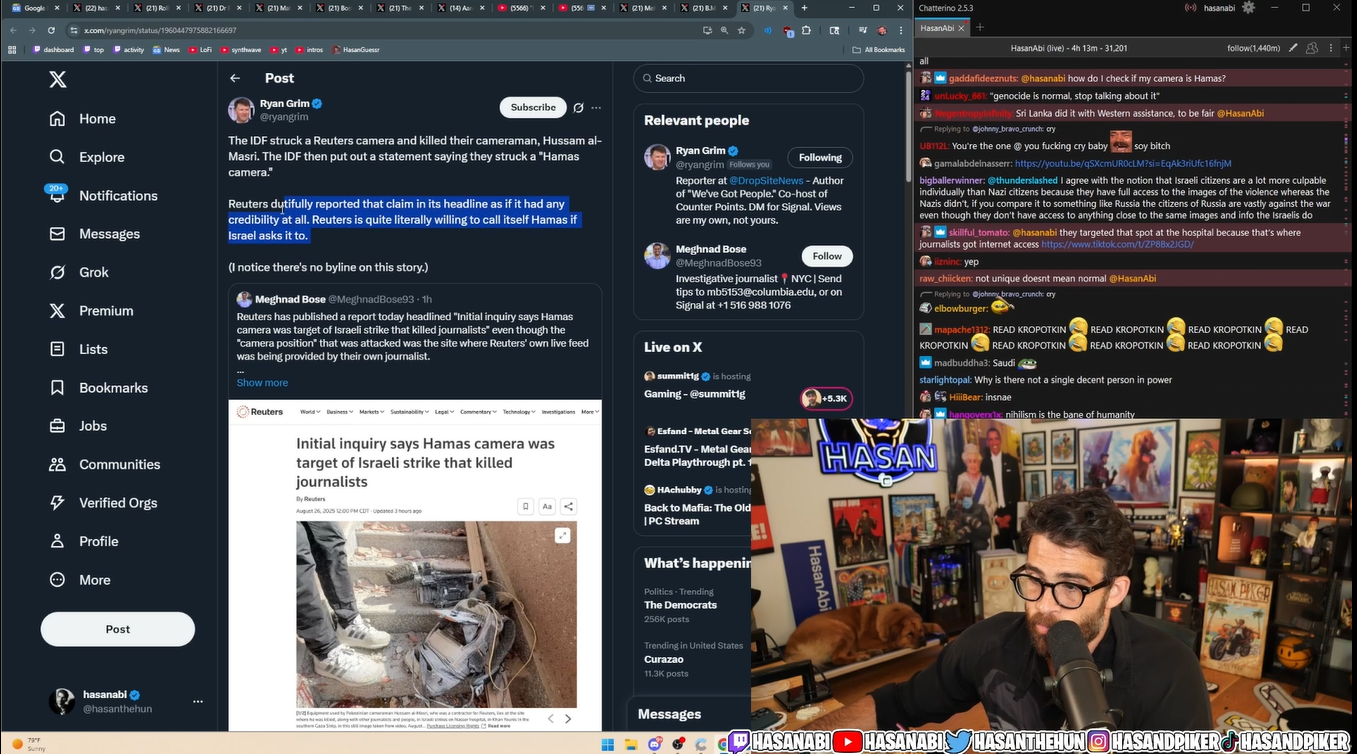The height and width of the screenshot is (754, 1357).
Task: Reload the page in the browser
Action: pyautogui.click(x=51, y=30)
